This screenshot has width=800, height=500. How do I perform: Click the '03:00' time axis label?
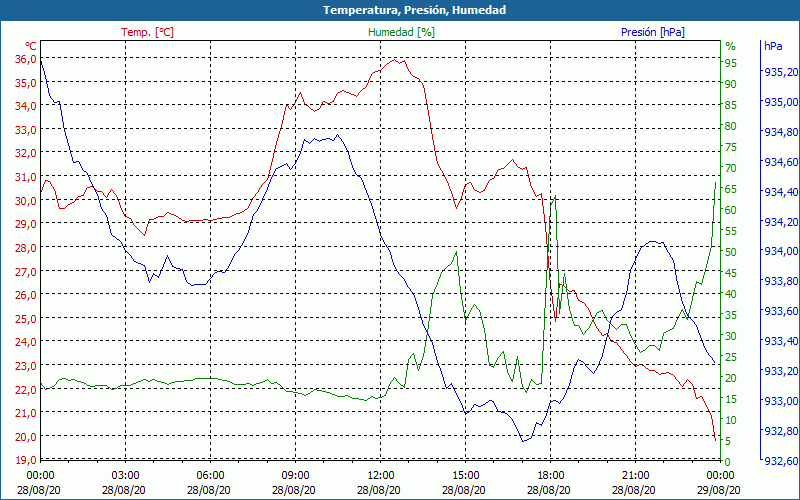tap(126, 476)
